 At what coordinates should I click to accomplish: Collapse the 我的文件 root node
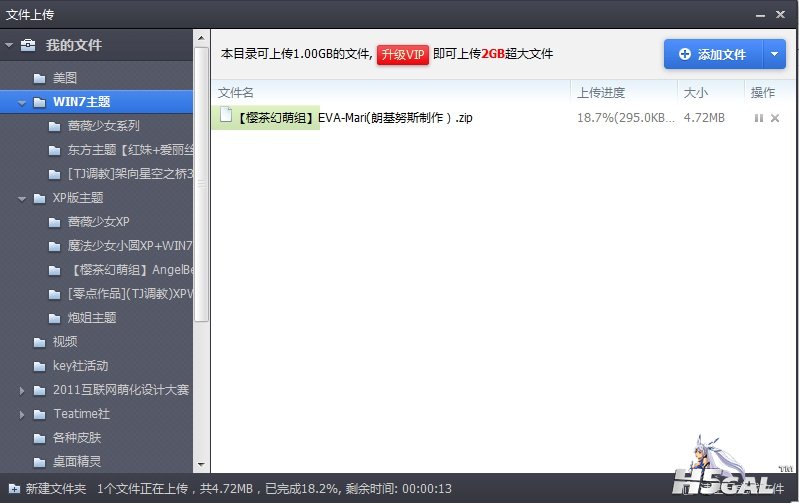[9, 45]
